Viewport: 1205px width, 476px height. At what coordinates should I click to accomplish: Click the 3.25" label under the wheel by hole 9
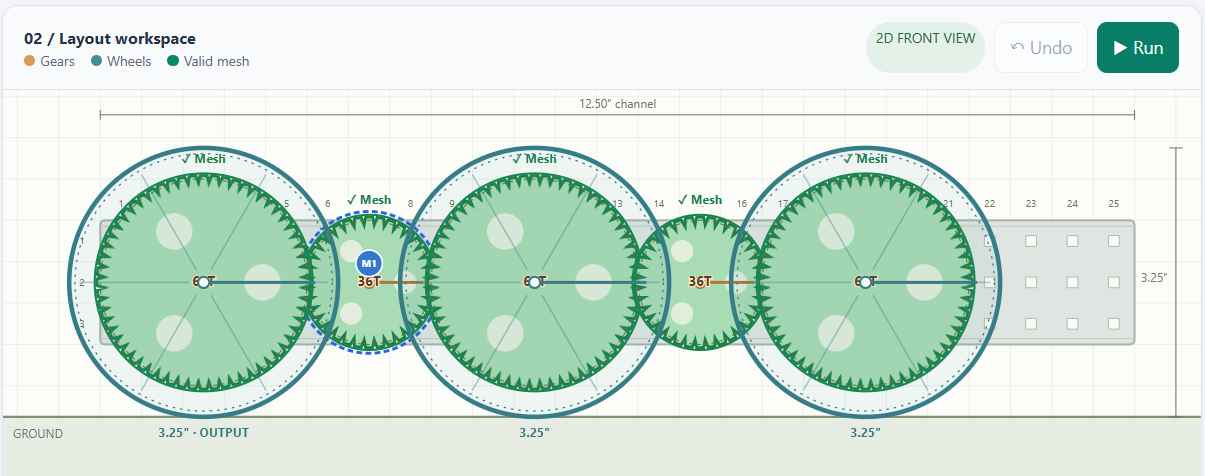(x=534, y=433)
